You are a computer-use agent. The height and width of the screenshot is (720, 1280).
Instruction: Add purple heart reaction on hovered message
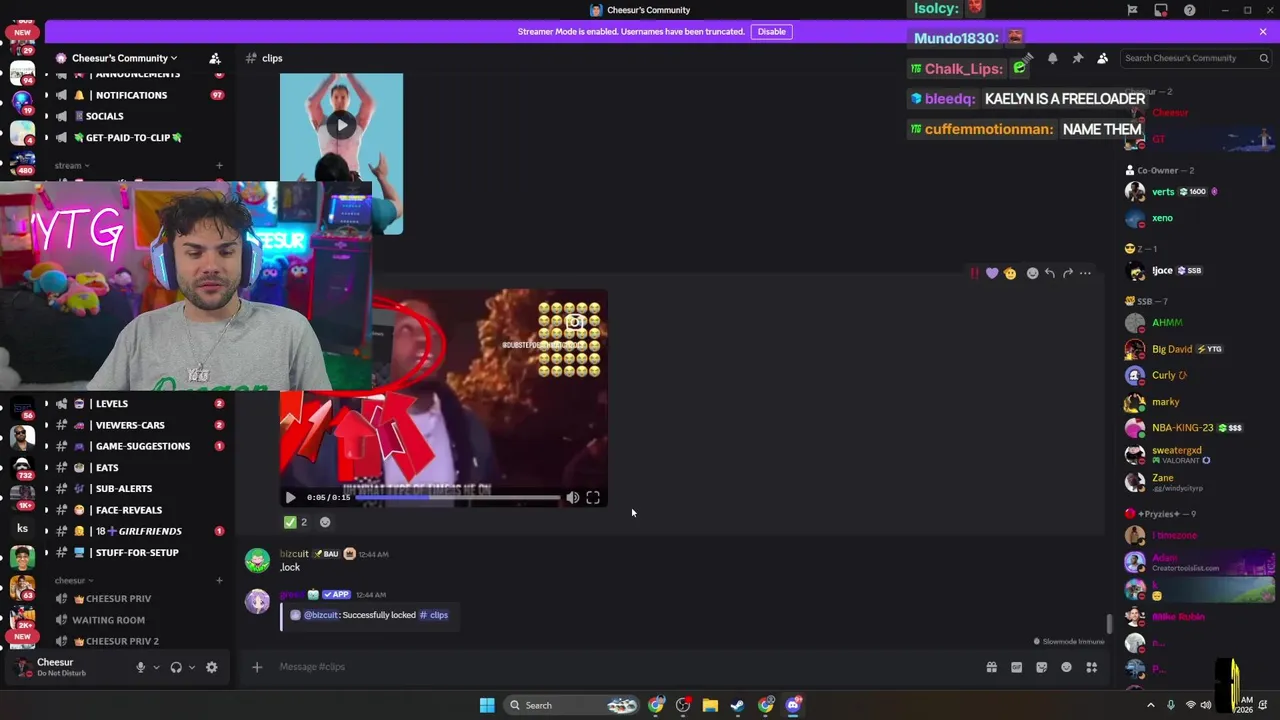point(992,273)
